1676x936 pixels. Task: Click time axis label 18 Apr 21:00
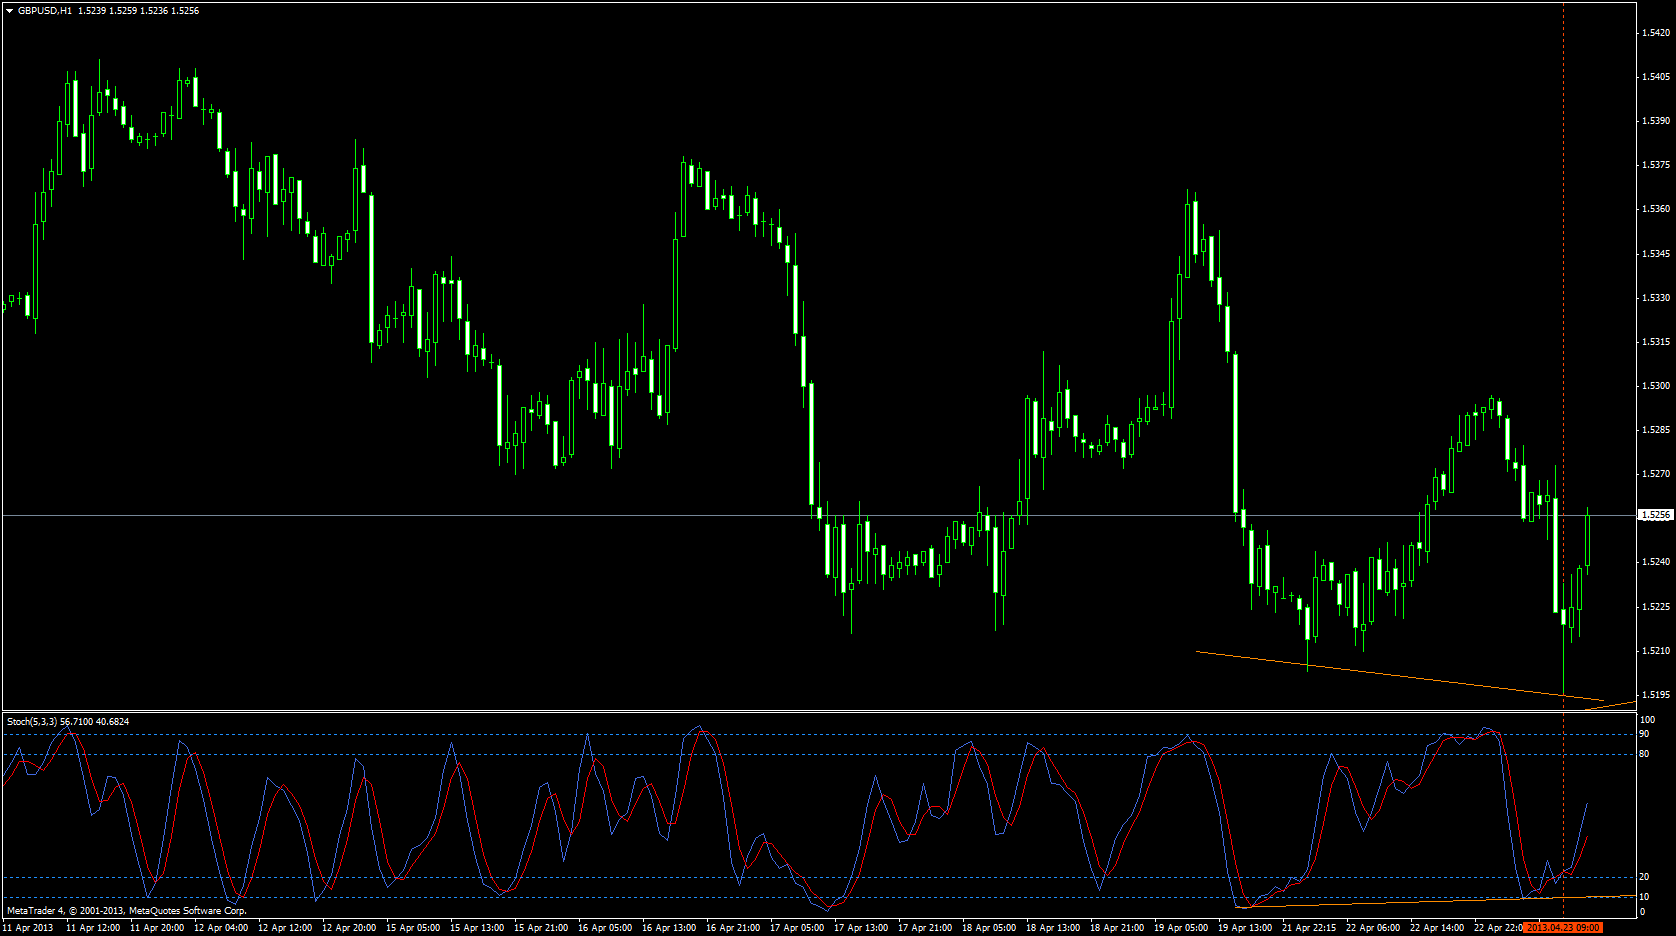1117,928
